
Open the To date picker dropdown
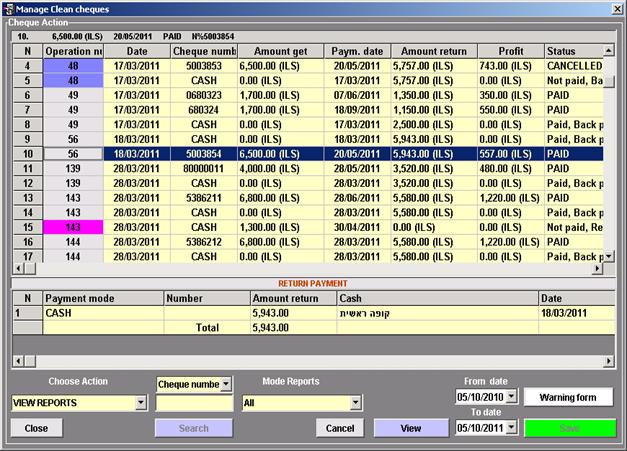coord(512,428)
